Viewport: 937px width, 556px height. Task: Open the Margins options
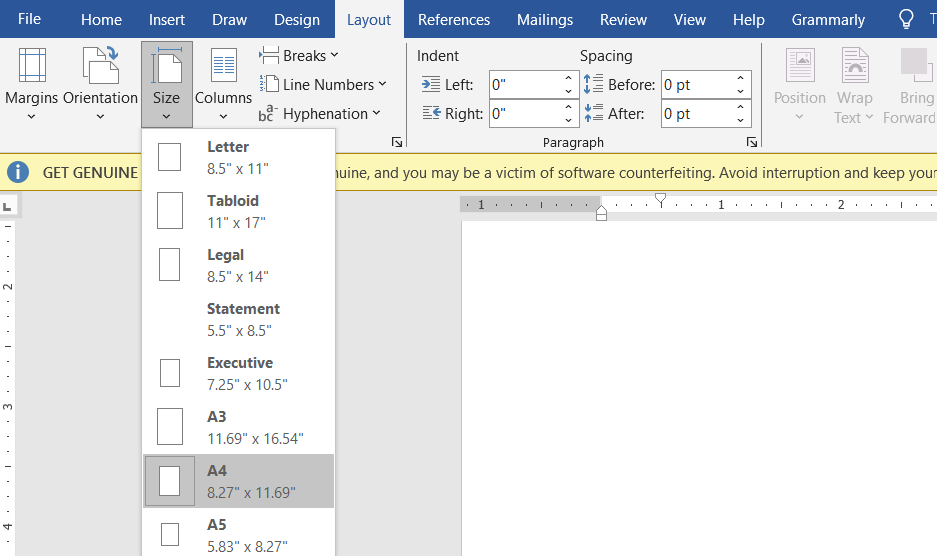click(x=31, y=84)
